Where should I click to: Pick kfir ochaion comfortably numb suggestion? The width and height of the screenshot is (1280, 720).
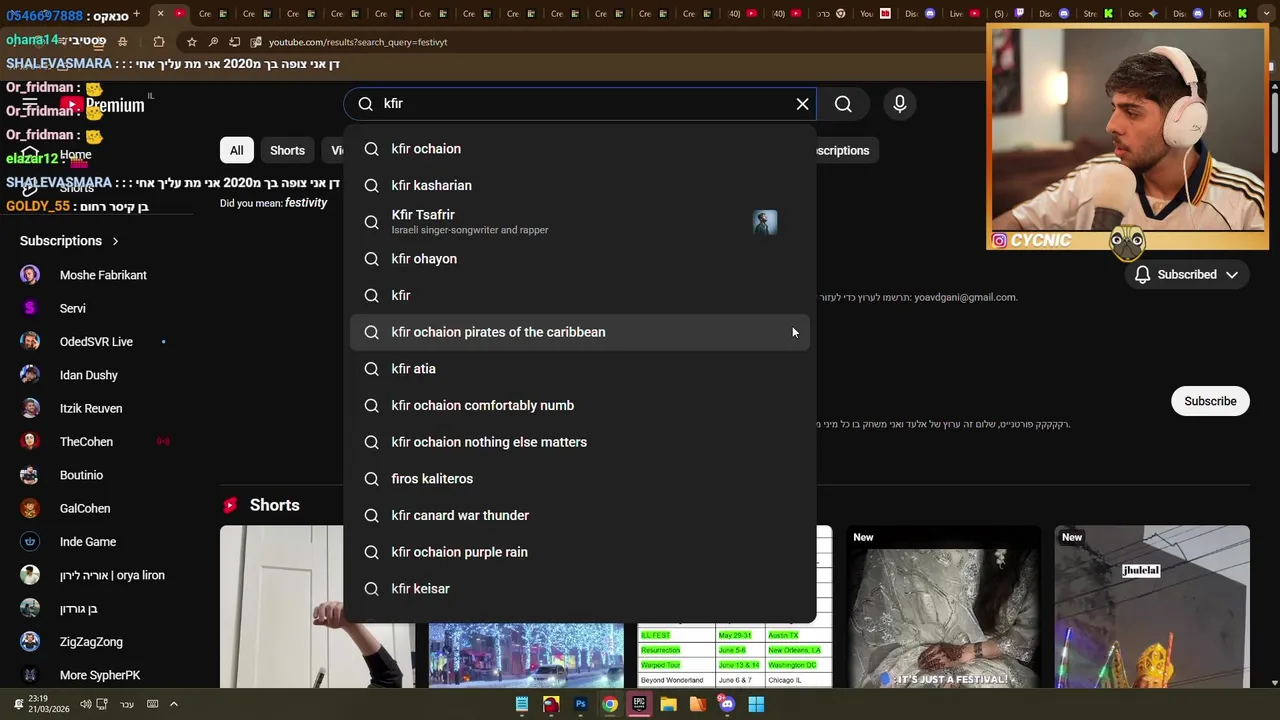coord(580,405)
